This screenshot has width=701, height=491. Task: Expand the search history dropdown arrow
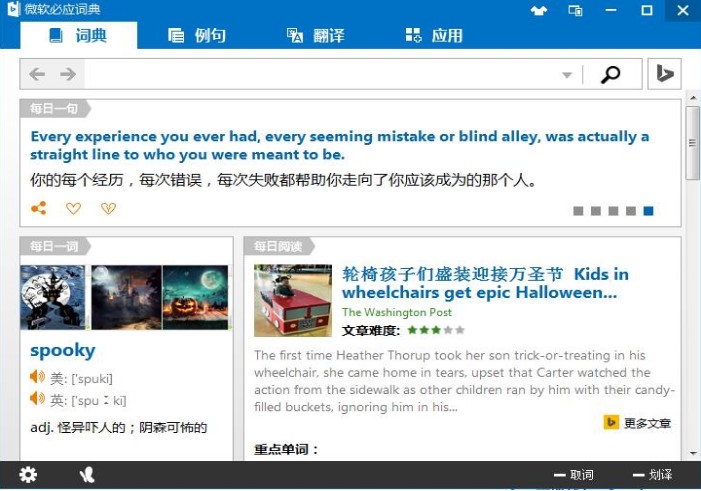click(567, 75)
